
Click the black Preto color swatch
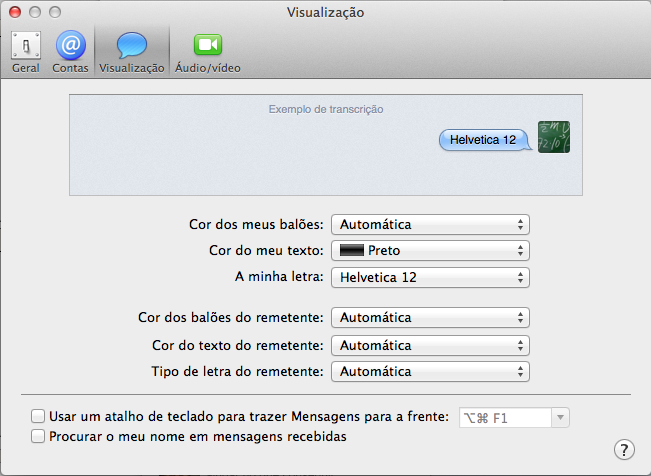[352, 250]
